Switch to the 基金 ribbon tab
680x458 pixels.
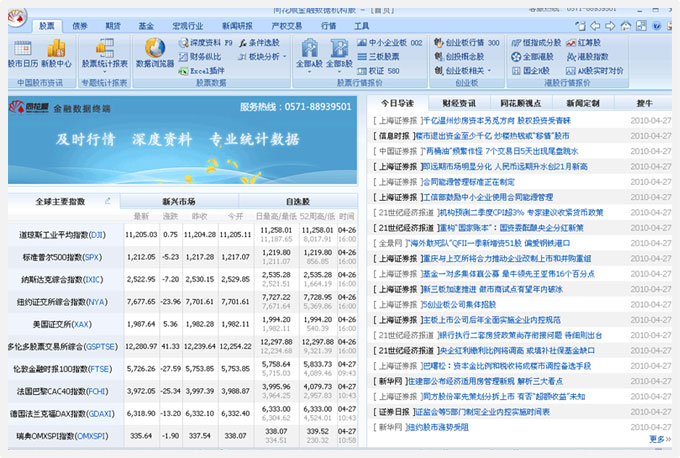pos(146,26)
